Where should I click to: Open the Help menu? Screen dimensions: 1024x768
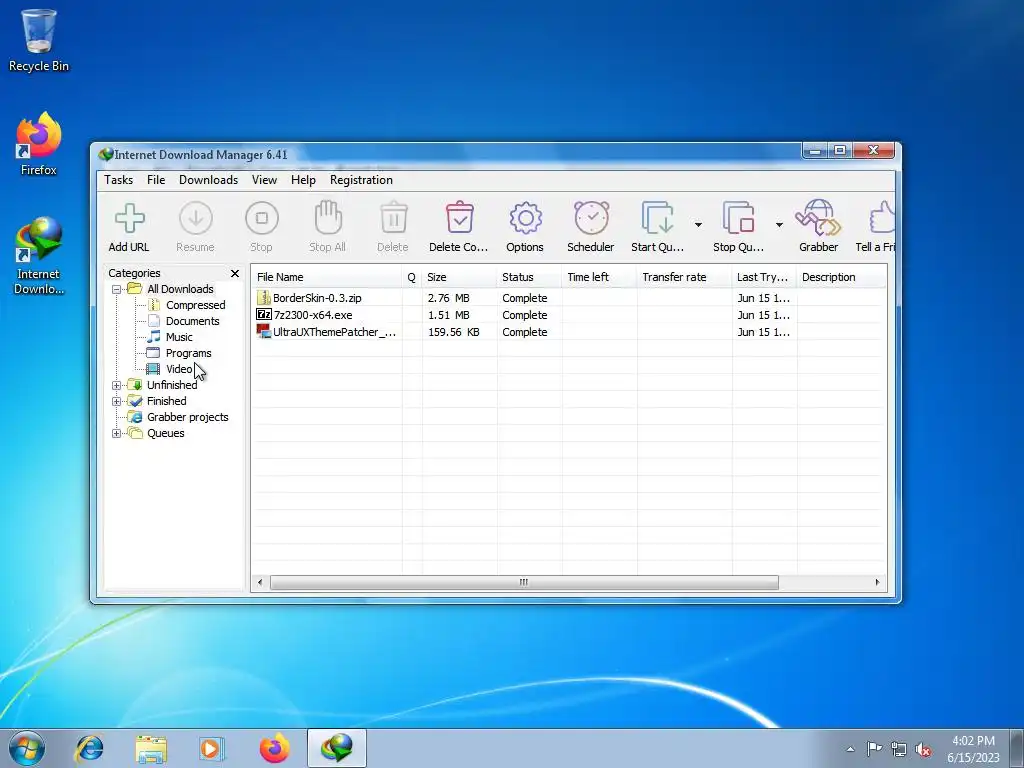click(x=303, y=180)
